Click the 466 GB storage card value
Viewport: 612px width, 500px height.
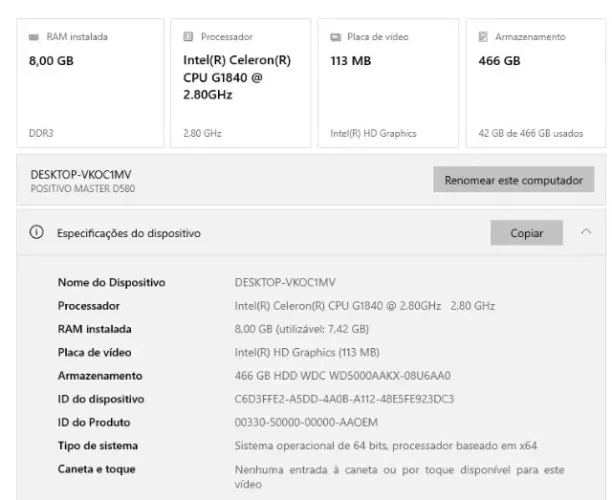point(499,60)
